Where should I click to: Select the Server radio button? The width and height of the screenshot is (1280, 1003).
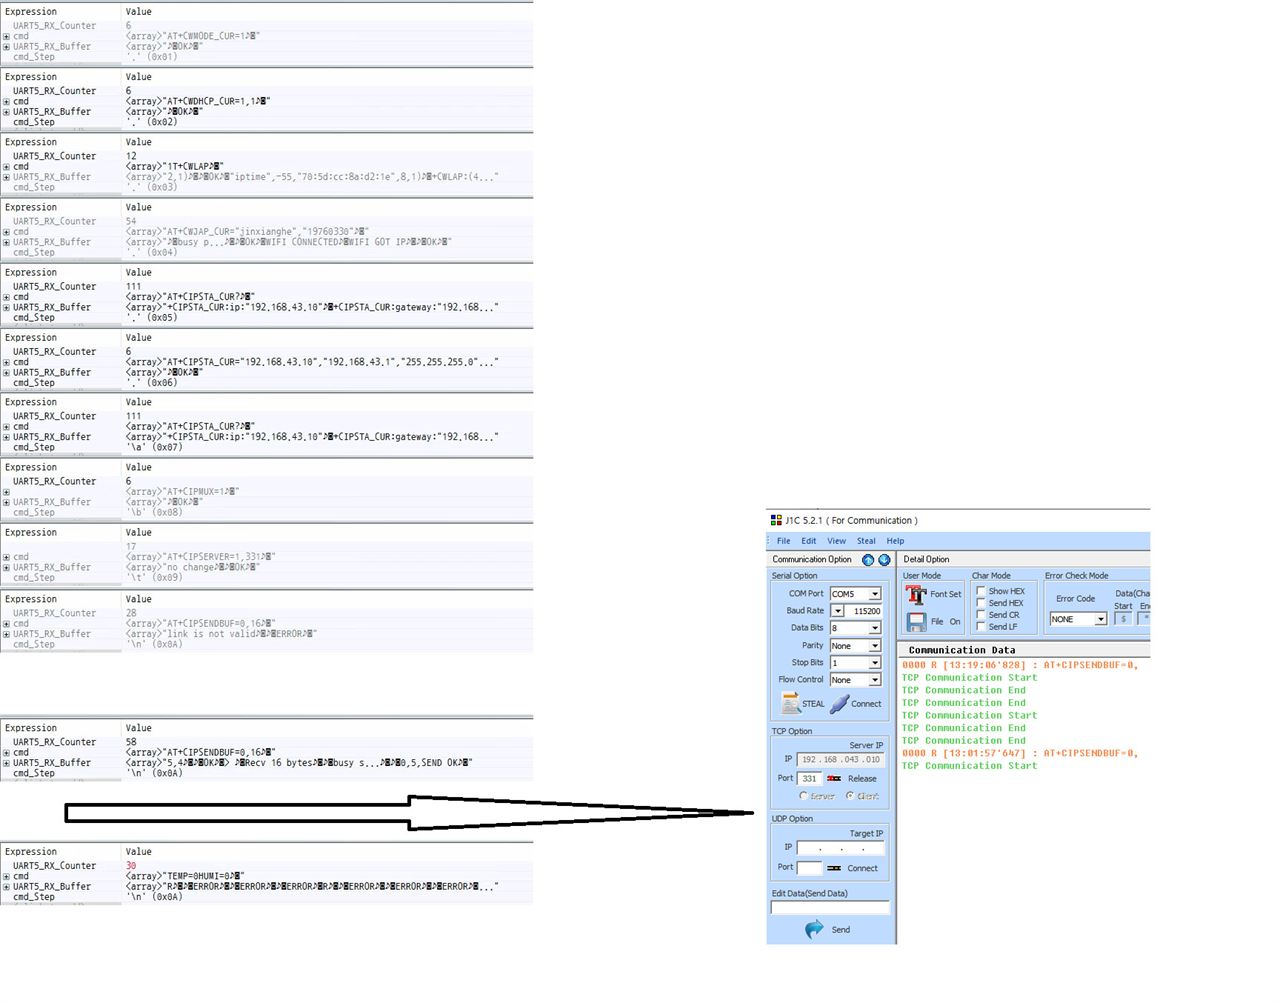pos(803,796)
